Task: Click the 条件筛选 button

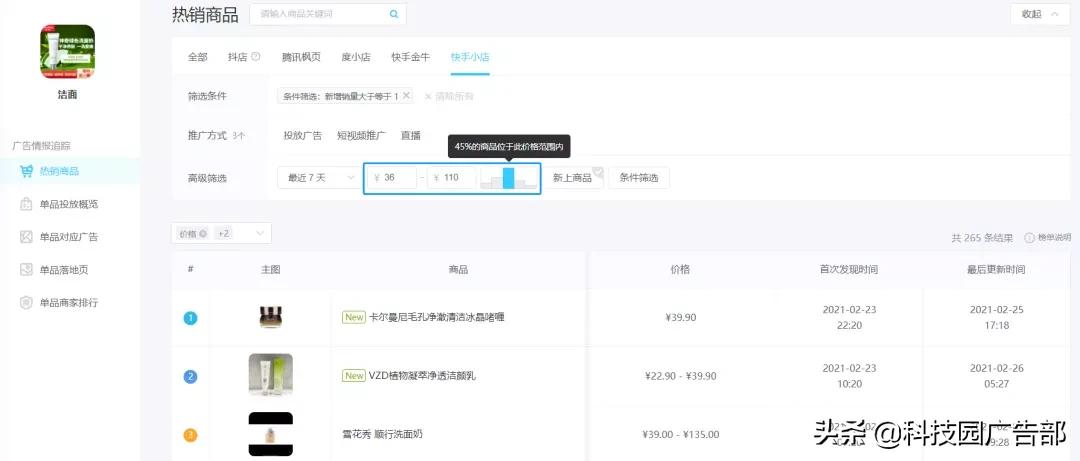Action: pos(638,178)
